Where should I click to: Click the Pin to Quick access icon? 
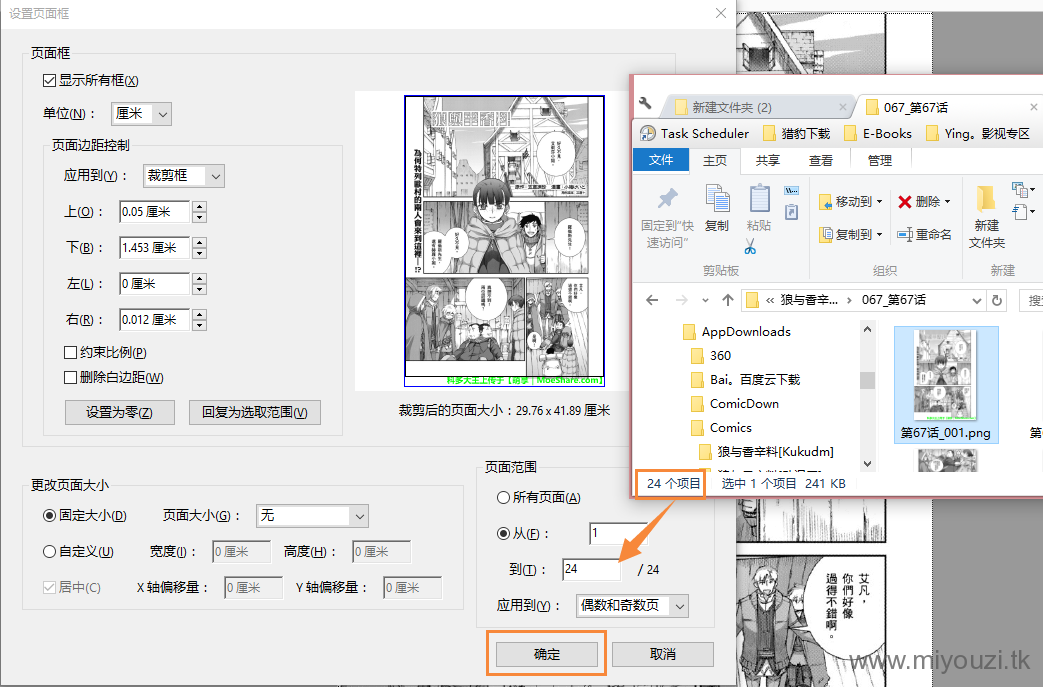coord(667,198)
